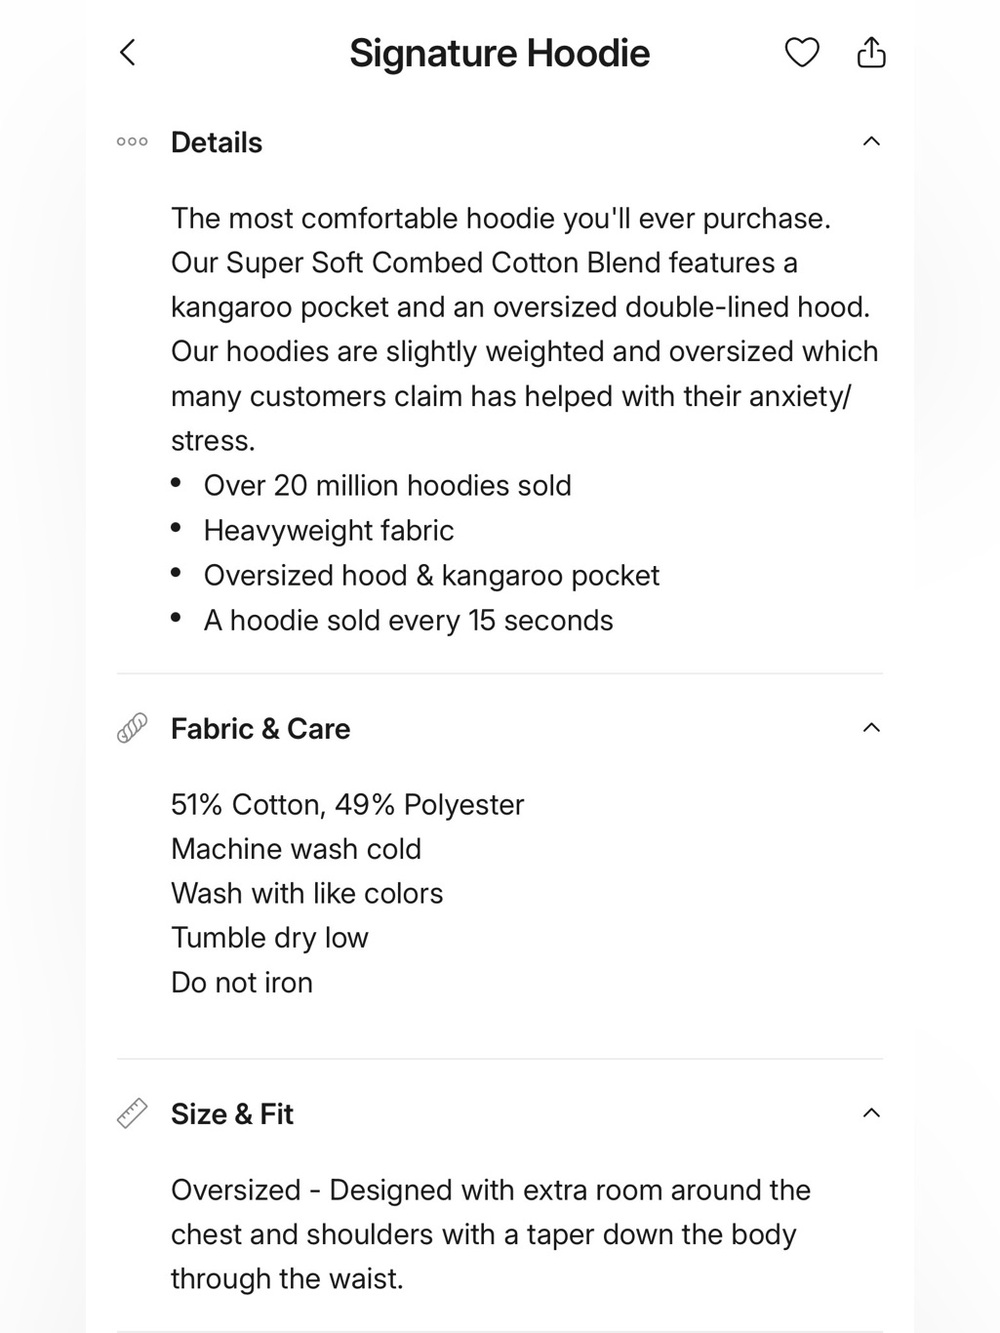Click the Size & Fit ruler icon

pos(132,1113)
